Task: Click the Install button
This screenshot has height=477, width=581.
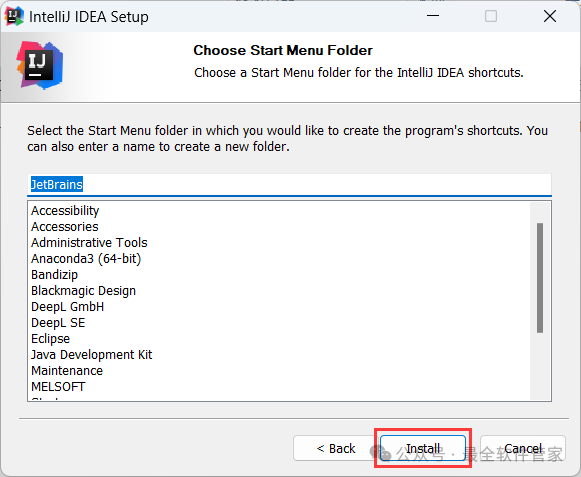Action: 423,448
